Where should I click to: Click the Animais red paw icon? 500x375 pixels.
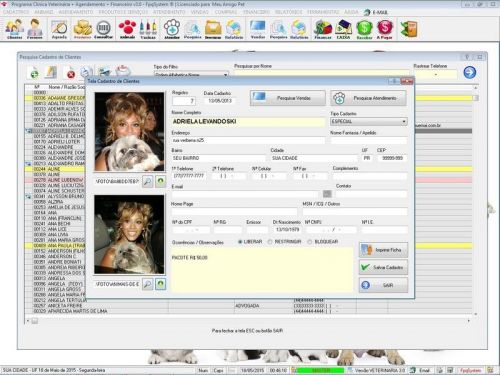pos(127,29)
